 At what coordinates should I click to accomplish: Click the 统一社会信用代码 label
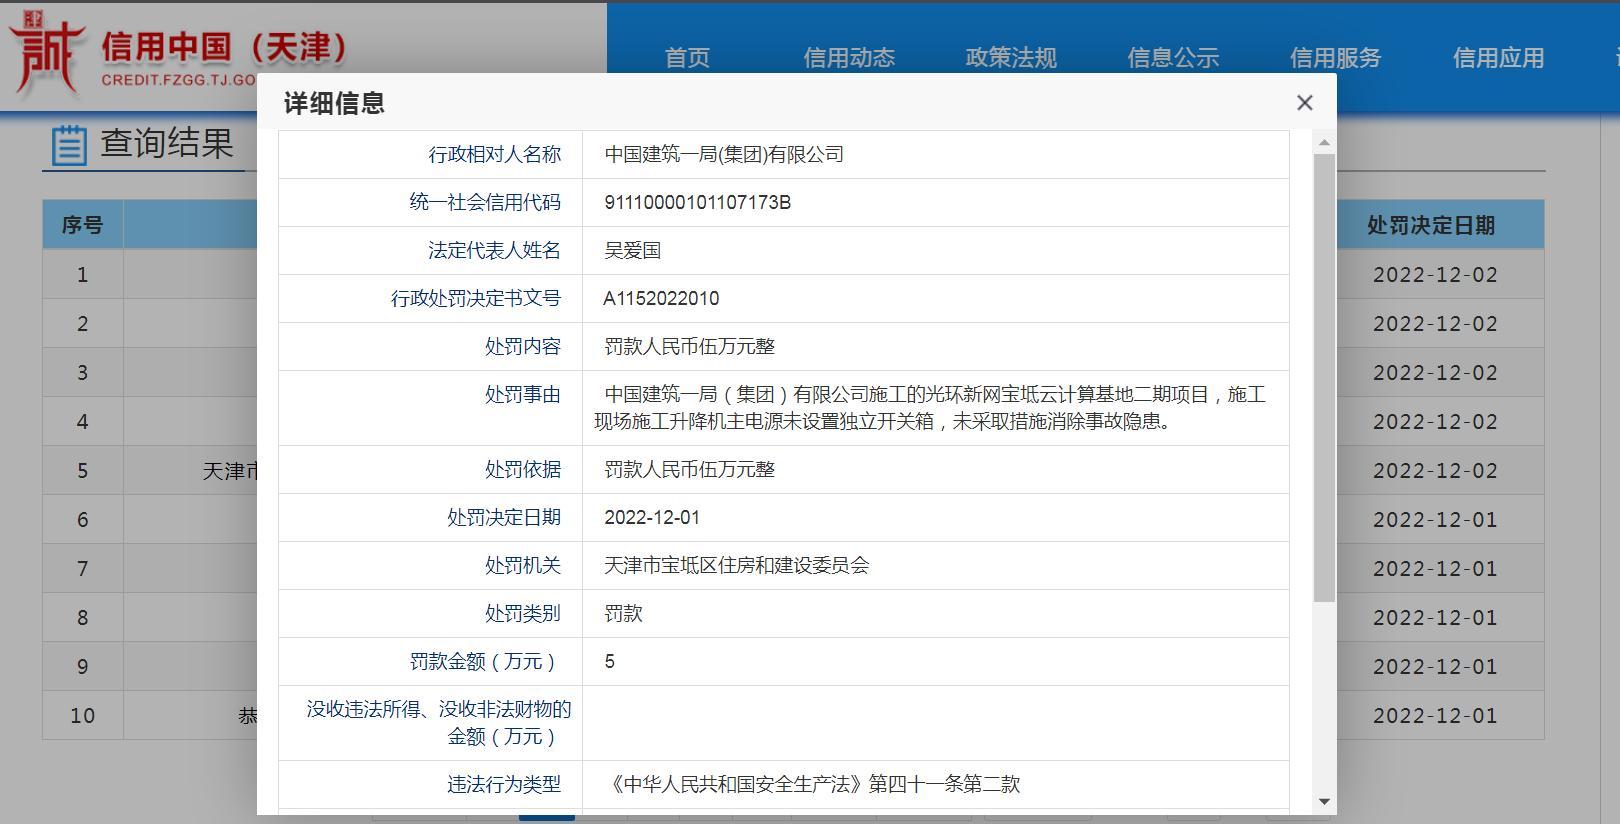coord(485,203)
